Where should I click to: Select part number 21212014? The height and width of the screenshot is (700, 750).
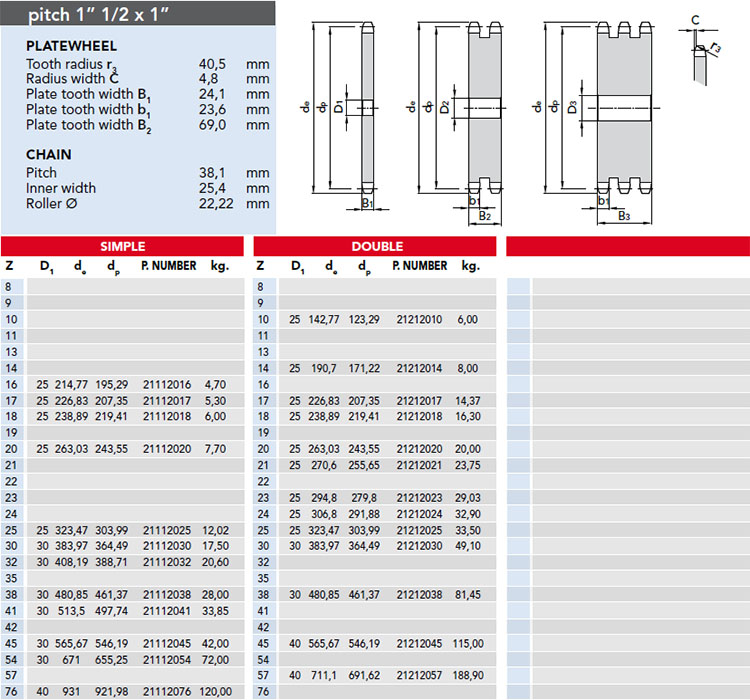[419, 368]
